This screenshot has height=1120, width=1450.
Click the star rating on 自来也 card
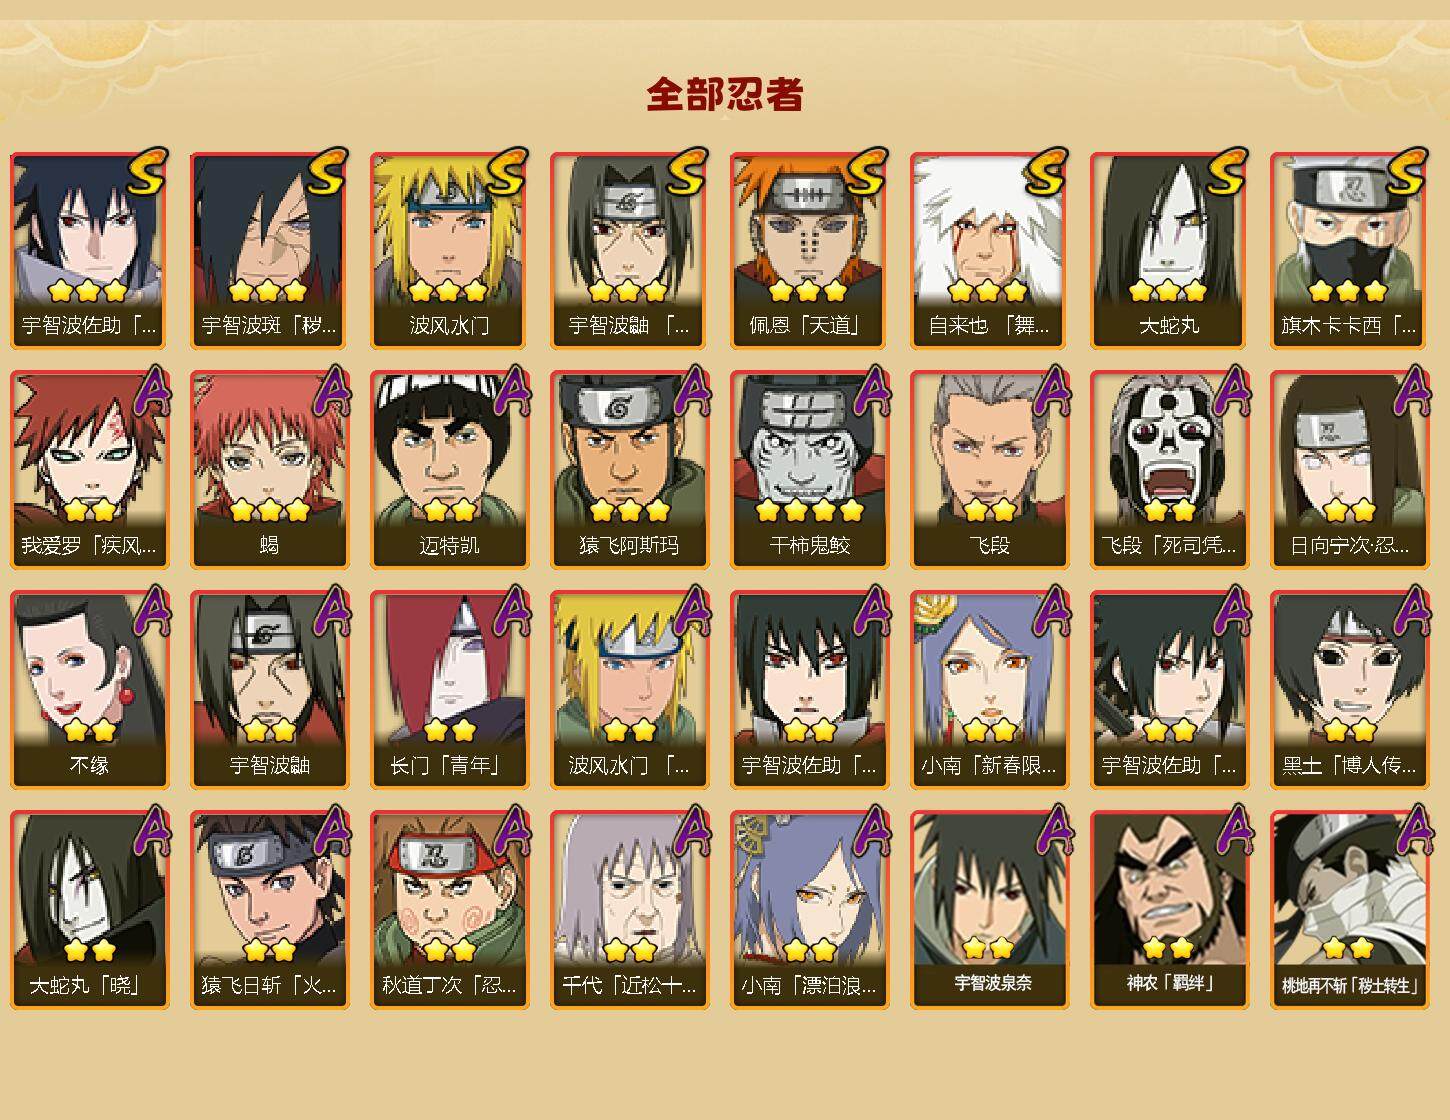pos(988,291)
